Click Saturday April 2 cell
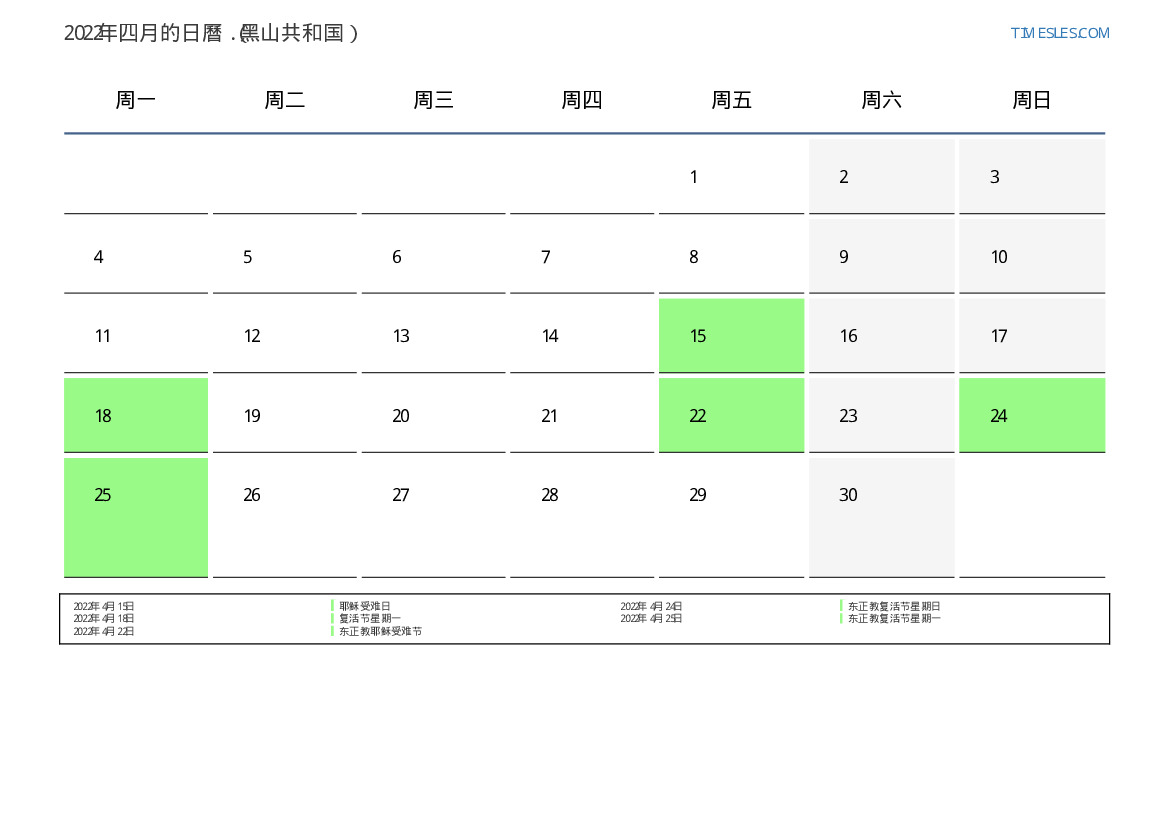The image size is (1169, 827). point(881,177)
